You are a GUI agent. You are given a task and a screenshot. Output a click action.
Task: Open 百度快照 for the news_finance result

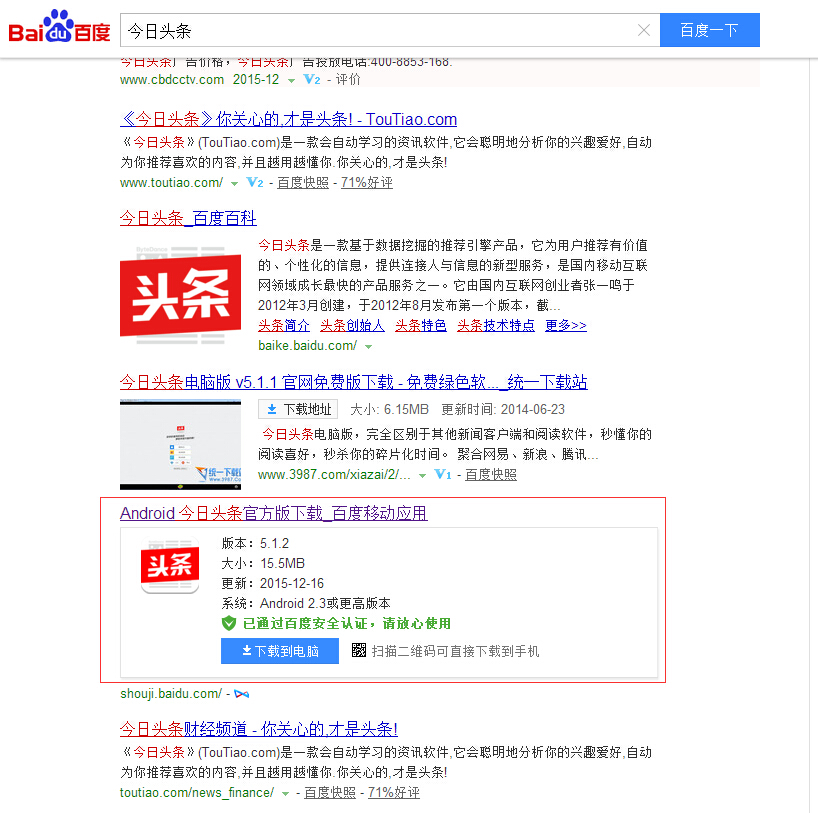330,793
